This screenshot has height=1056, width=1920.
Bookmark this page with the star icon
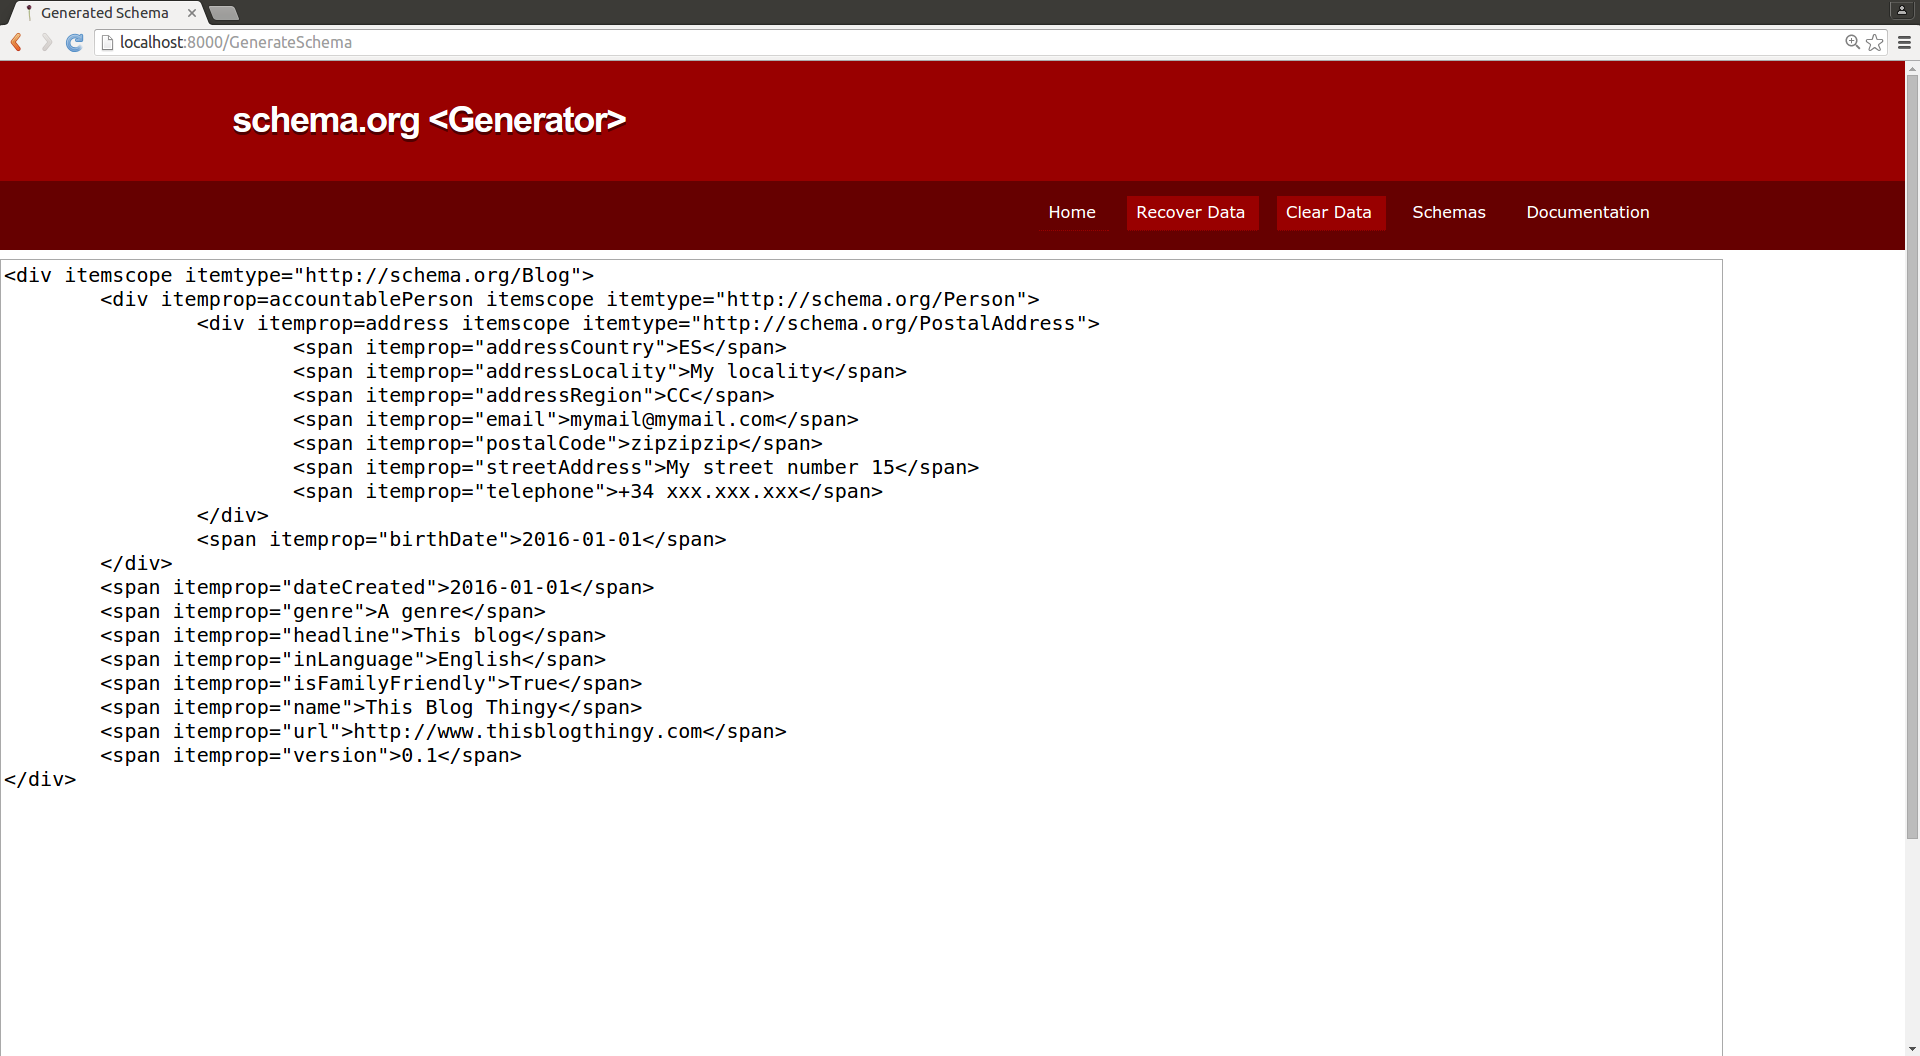click(1874, 42)
